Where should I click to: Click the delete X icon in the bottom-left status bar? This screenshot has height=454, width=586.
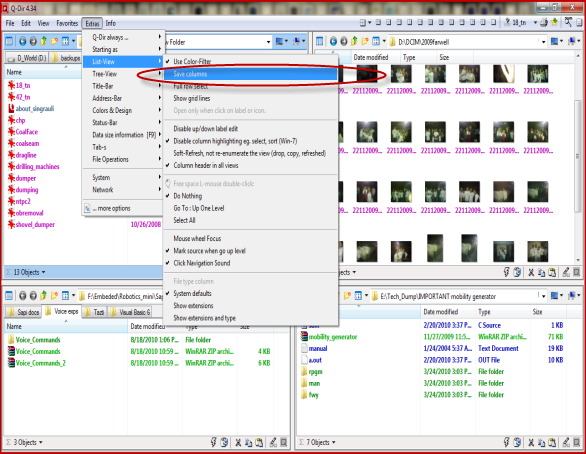(x=238, y=443)
